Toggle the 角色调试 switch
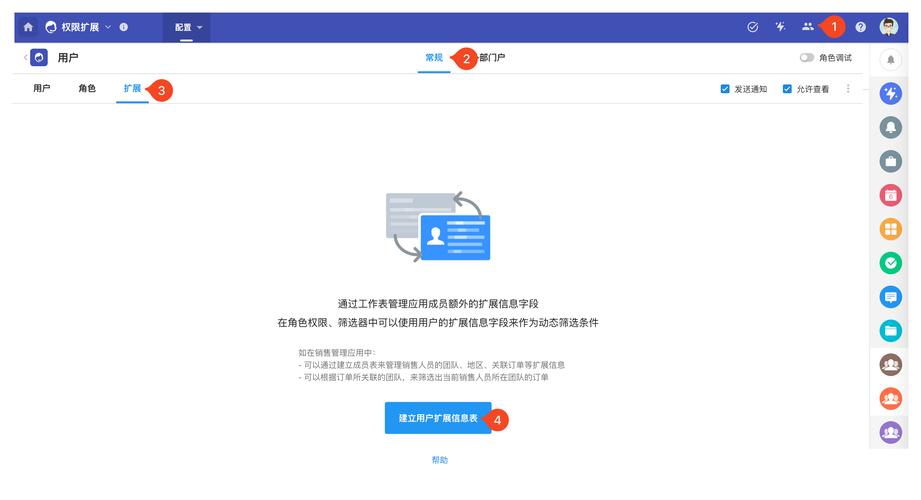Screen dimensions: 921x500 coord(806,58)
